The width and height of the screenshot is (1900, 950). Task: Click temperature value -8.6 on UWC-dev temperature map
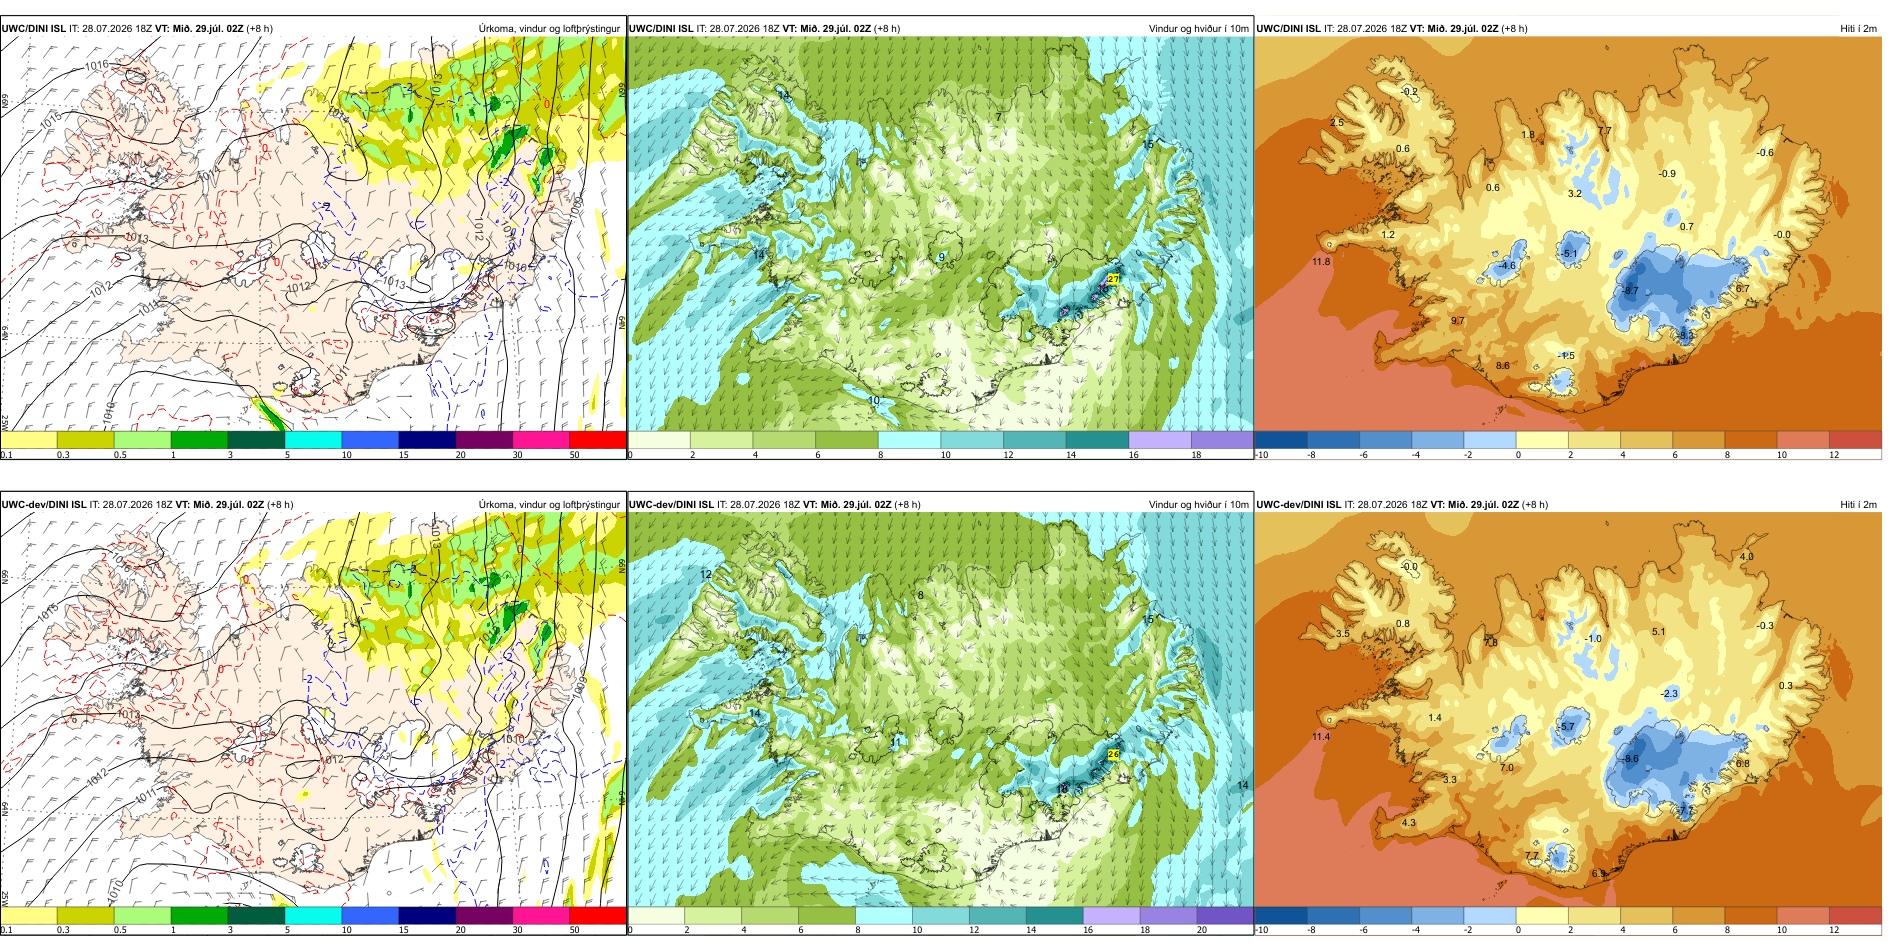[x=1630, y=759]
